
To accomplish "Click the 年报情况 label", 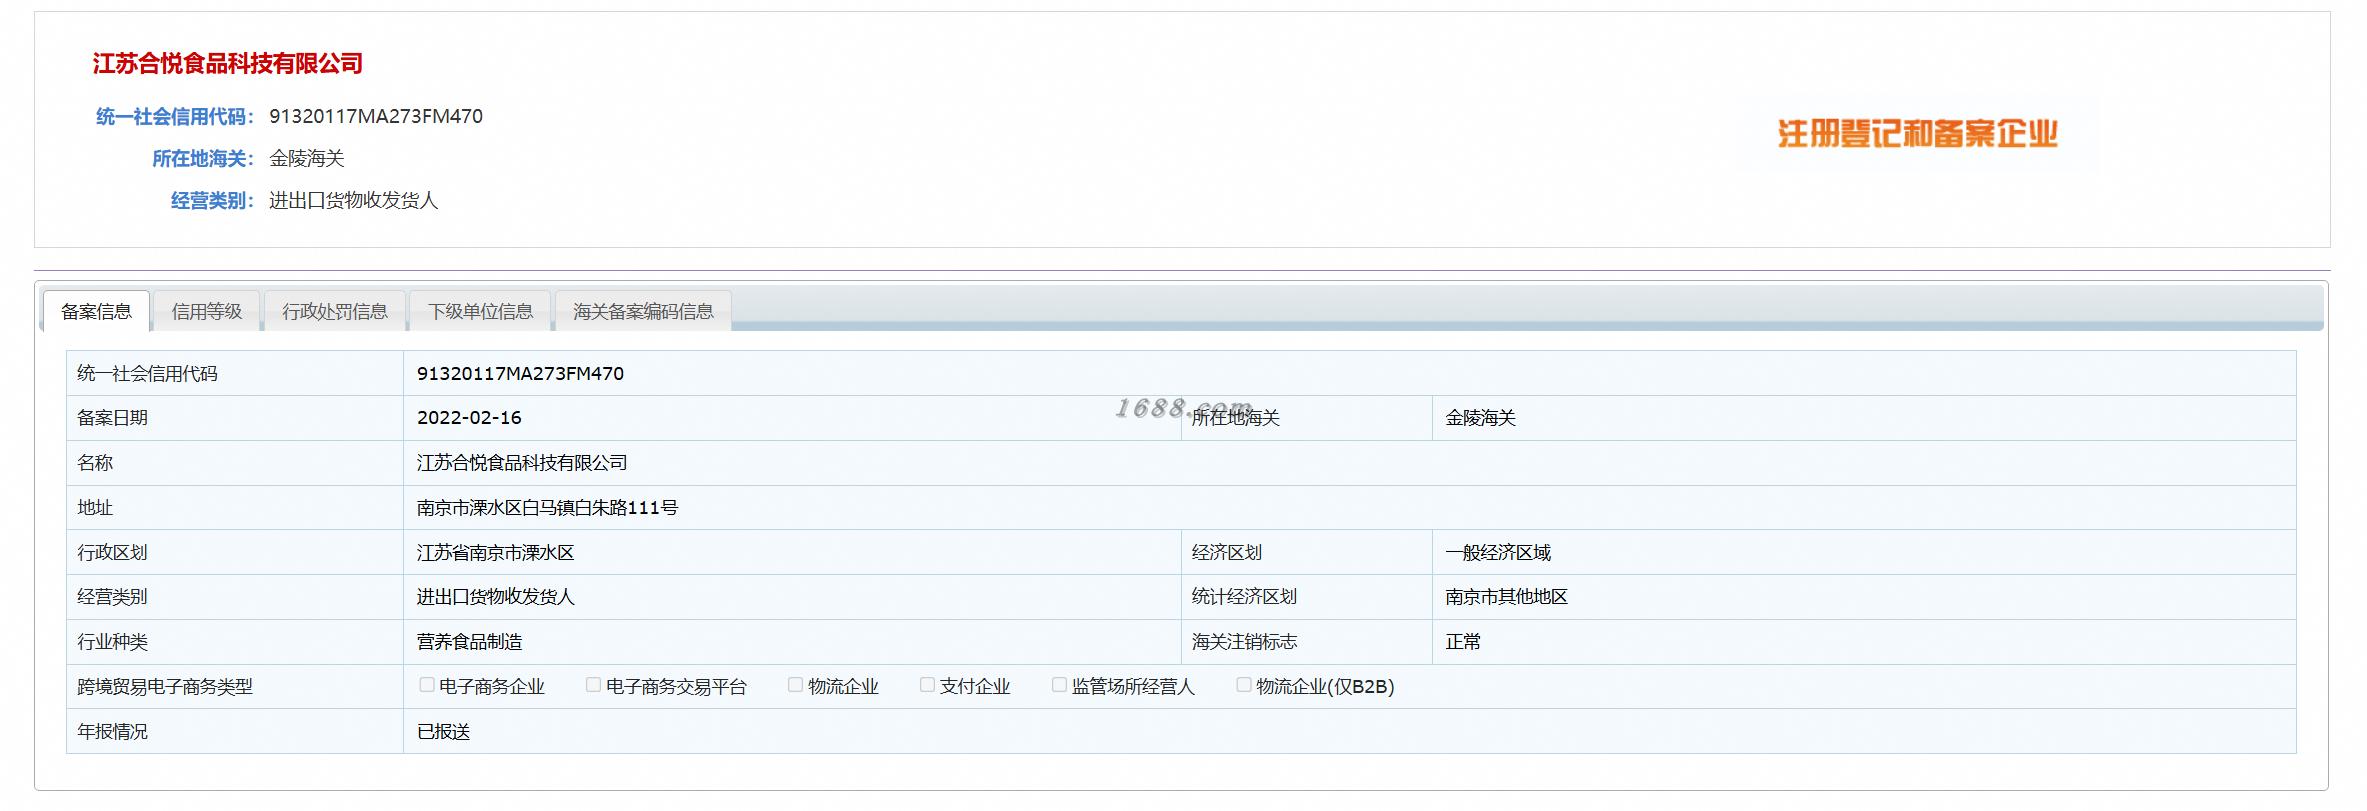I will pyautogui.click(x=112, y=732).
